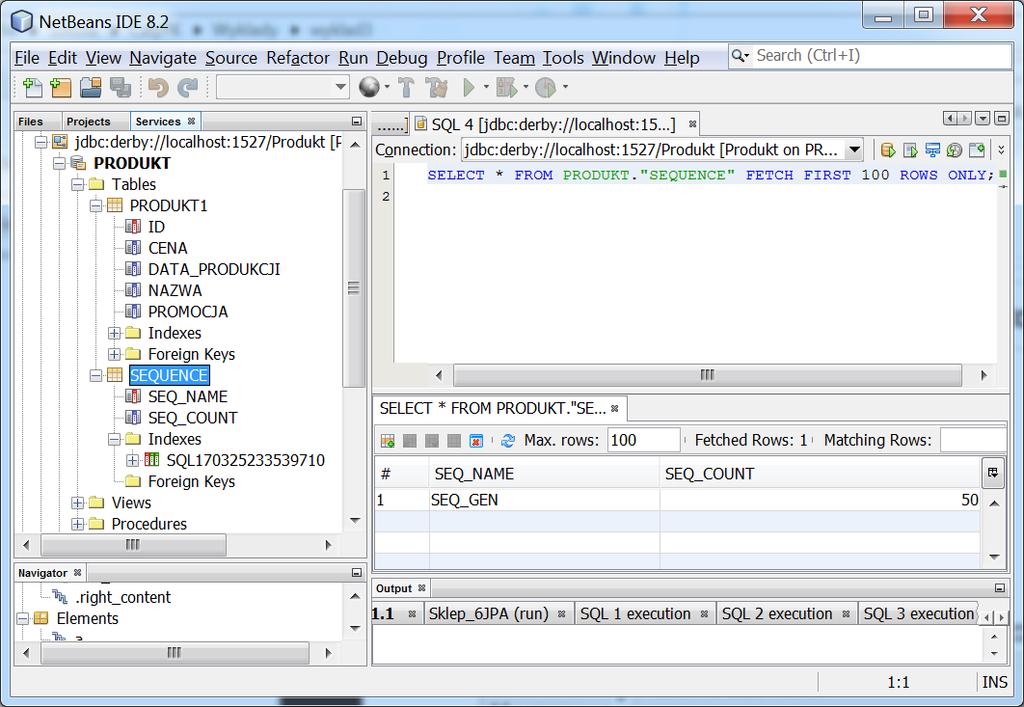Click the Refresh Records blue arrows icon
The image size is (1024, 707).
tap(507, 441)
